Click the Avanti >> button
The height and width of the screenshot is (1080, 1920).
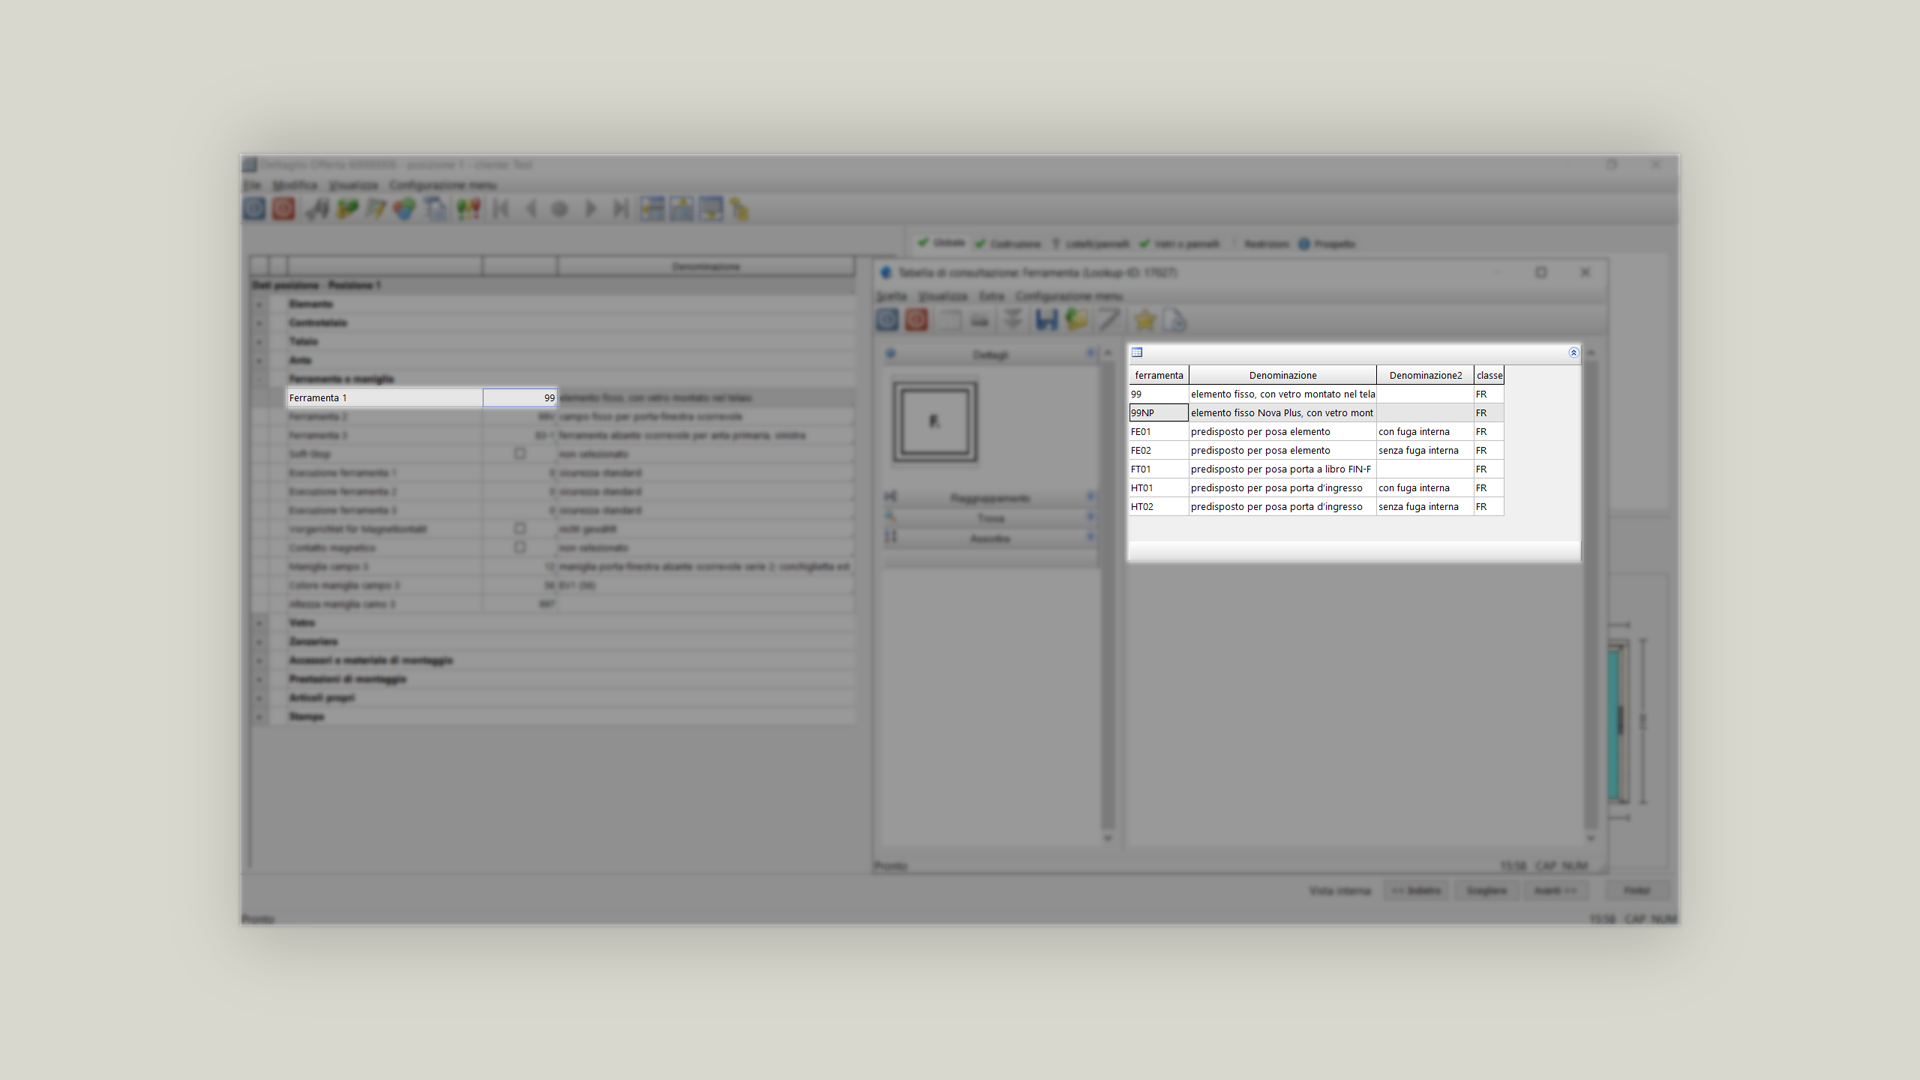(x=1555, y=891)
